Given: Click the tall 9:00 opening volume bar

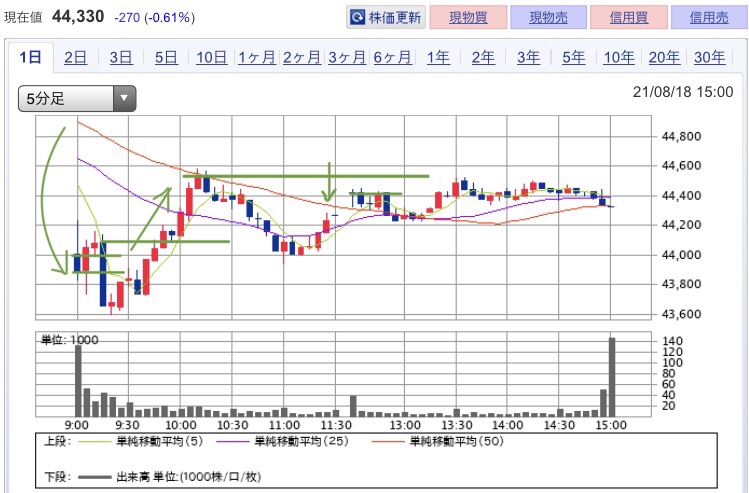Looking at the screenshot, I should click(x=78, y=381).
